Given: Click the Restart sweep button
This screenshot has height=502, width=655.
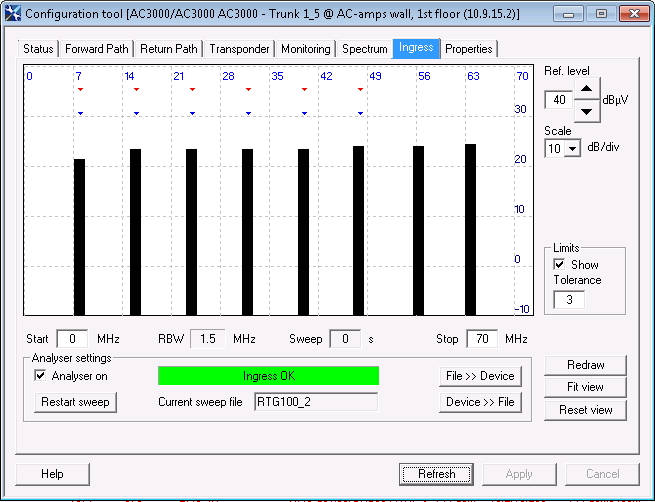Looking at the screenshot, I should point(75,402).
